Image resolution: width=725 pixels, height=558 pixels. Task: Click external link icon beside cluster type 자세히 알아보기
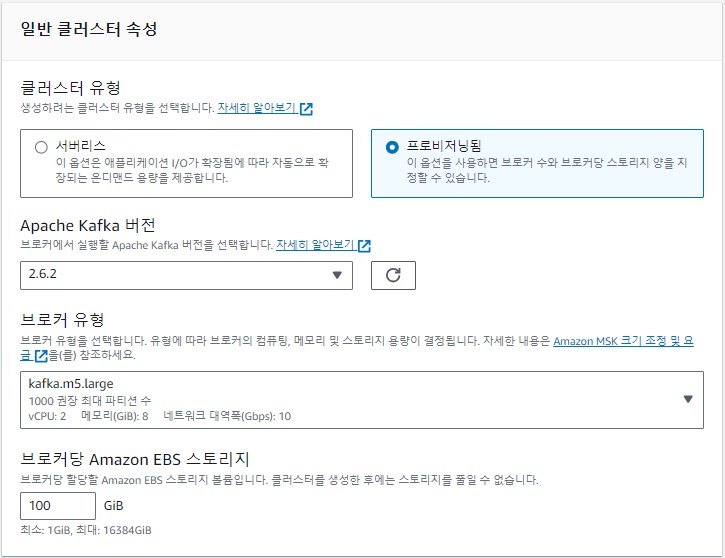click(306, 109)
